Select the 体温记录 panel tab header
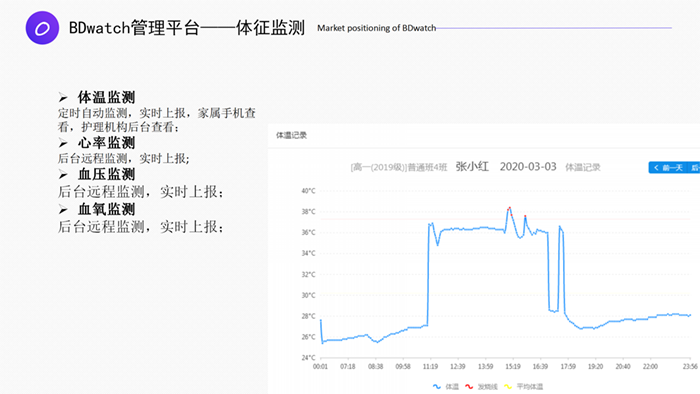The image size is (700, 394). click(x=292, y=135)
